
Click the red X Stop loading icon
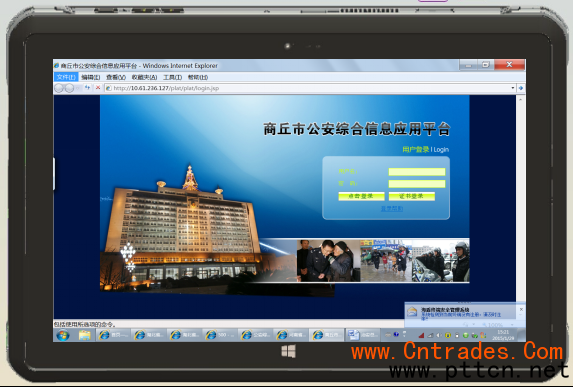click(98, 88)
